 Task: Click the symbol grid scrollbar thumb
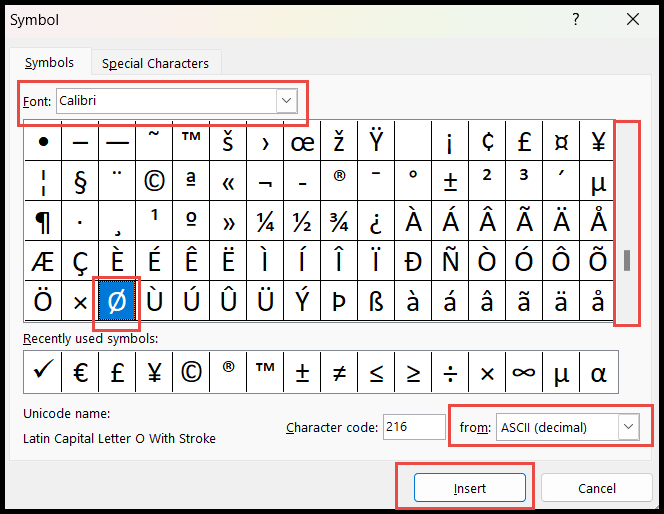(x=627, y=260)
